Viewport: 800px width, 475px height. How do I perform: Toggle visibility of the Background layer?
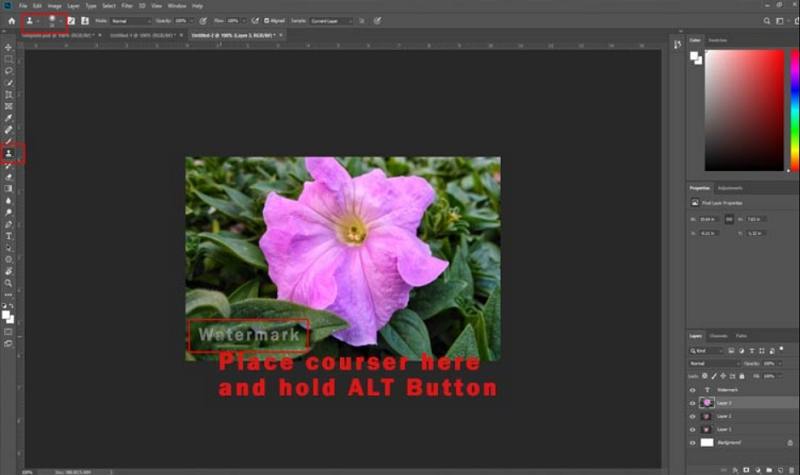[692, 441]
